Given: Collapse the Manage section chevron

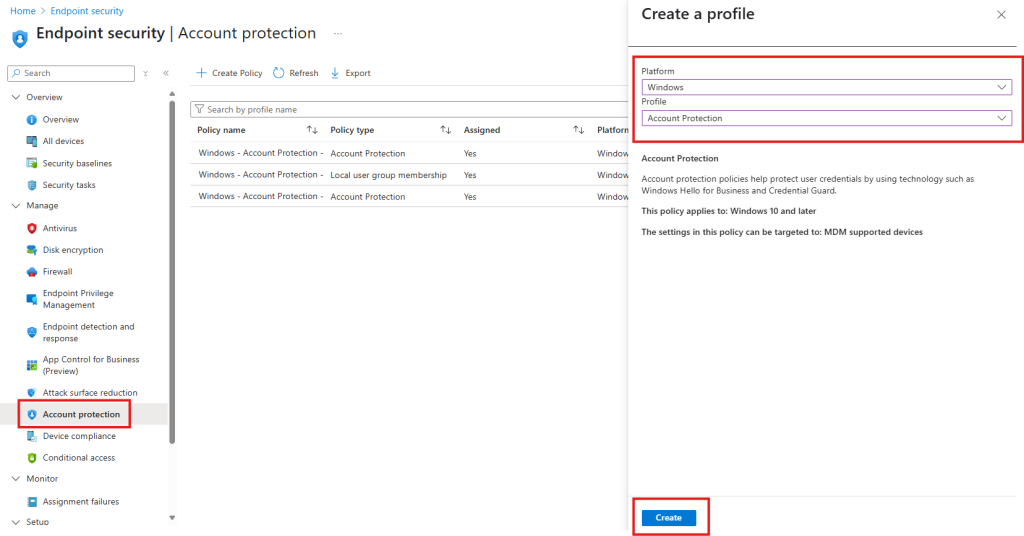Looking at the screenshot, I should pos(16,206).
